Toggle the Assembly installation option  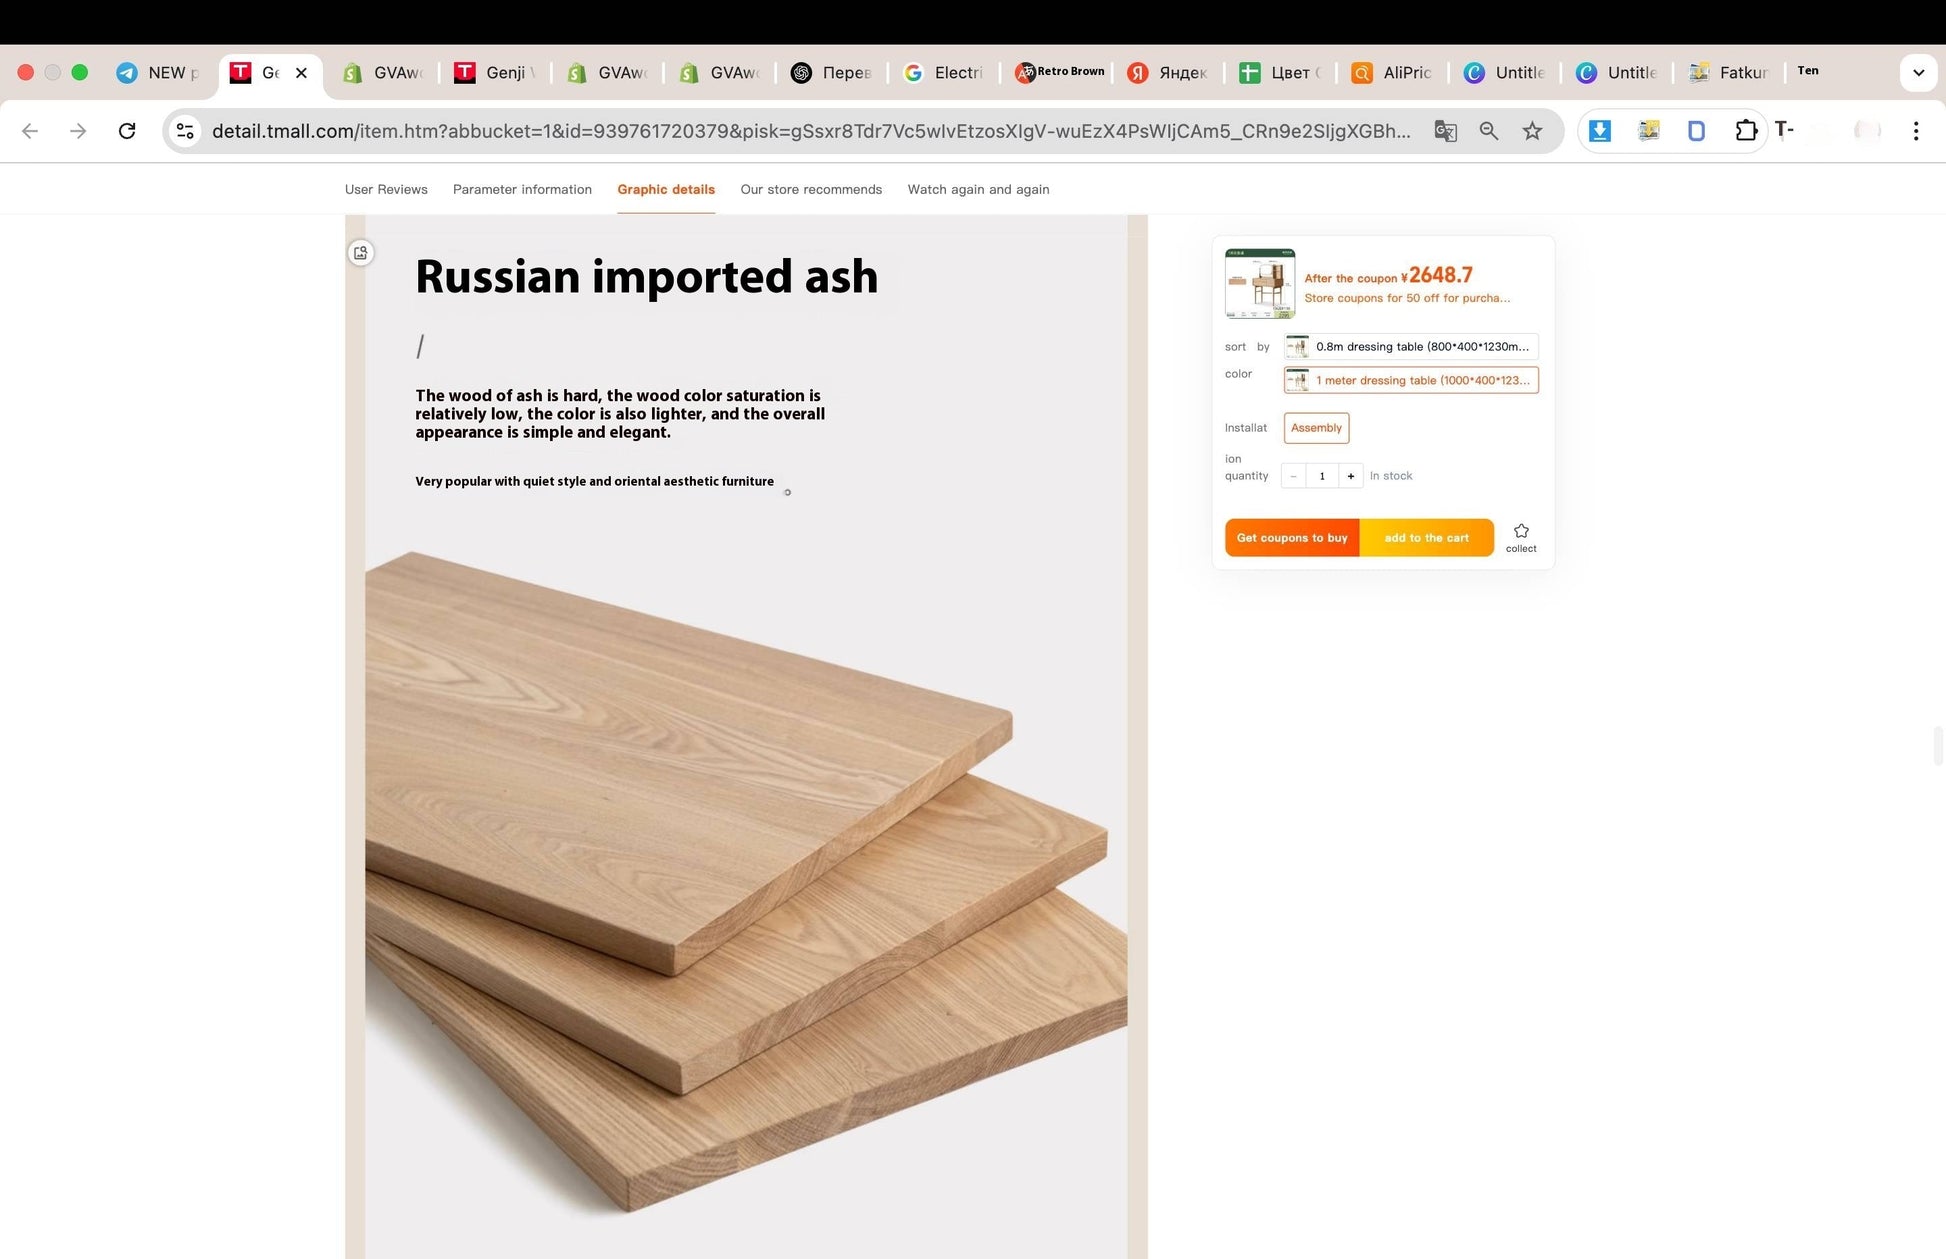[1316, 428]
